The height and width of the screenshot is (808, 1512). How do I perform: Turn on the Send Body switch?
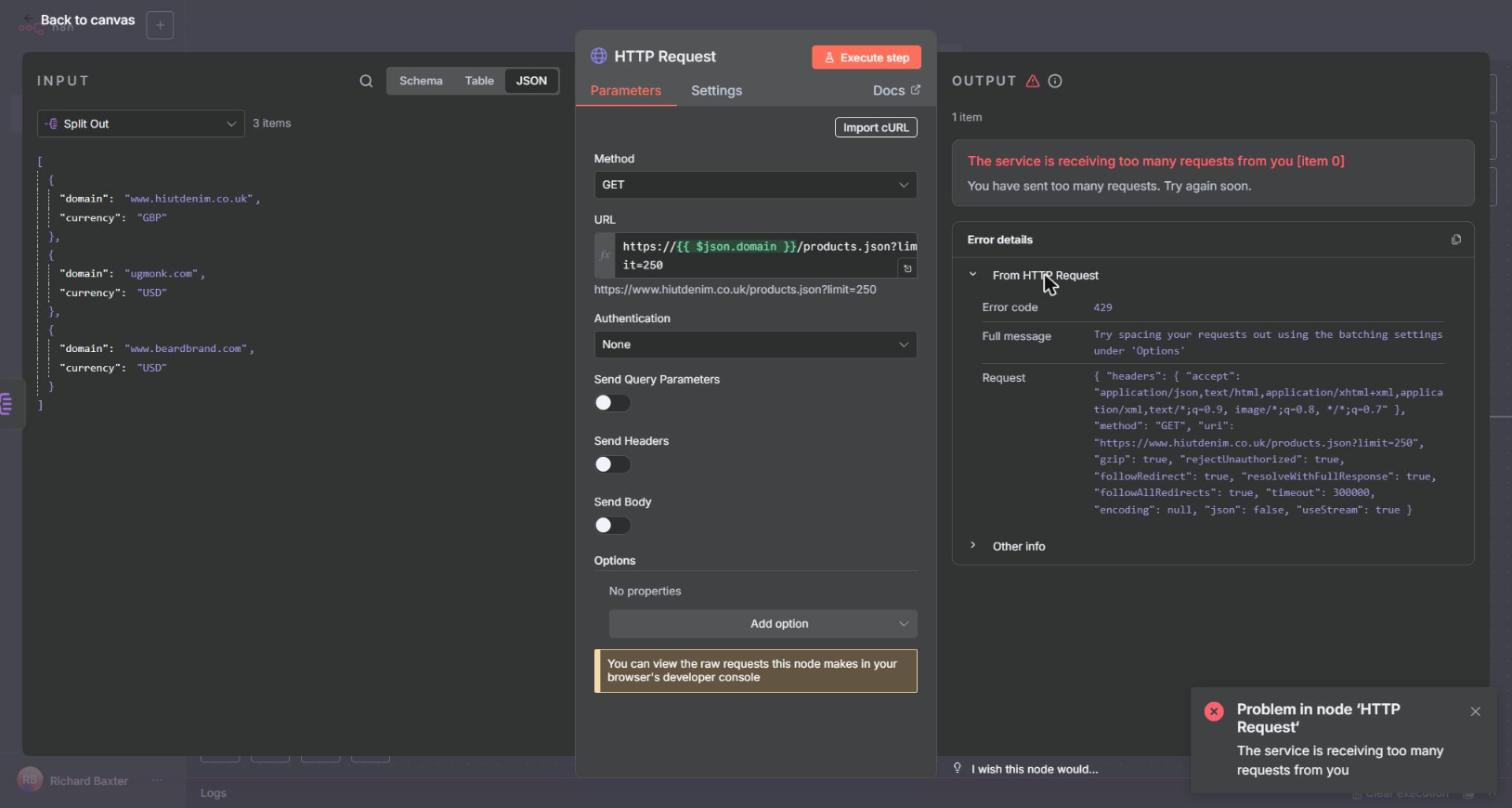(612, 525)
